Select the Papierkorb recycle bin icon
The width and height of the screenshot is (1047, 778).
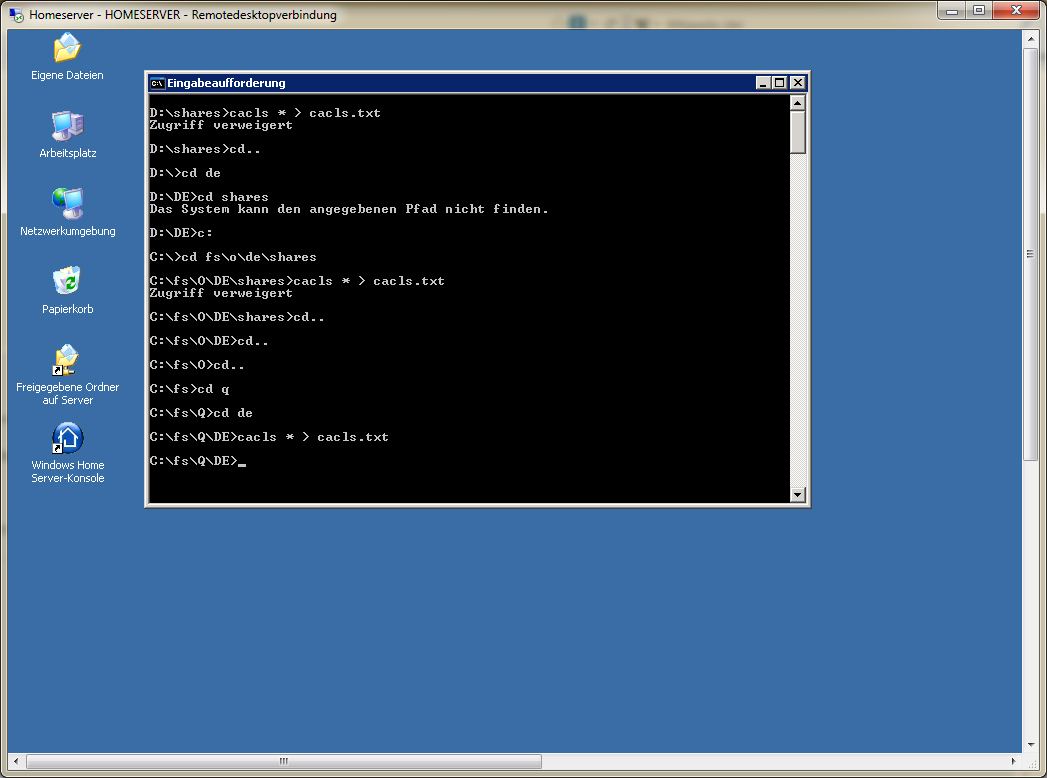pos(67,282)
